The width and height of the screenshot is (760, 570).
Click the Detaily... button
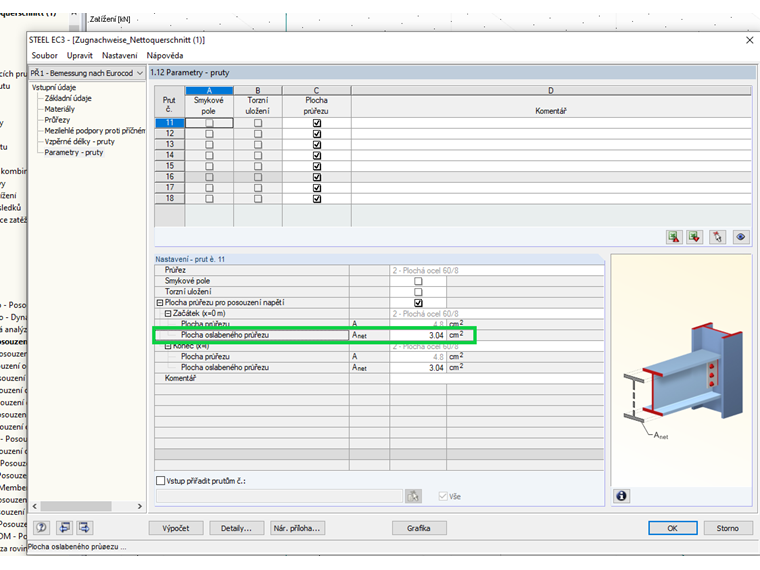(x=237, y=528)
